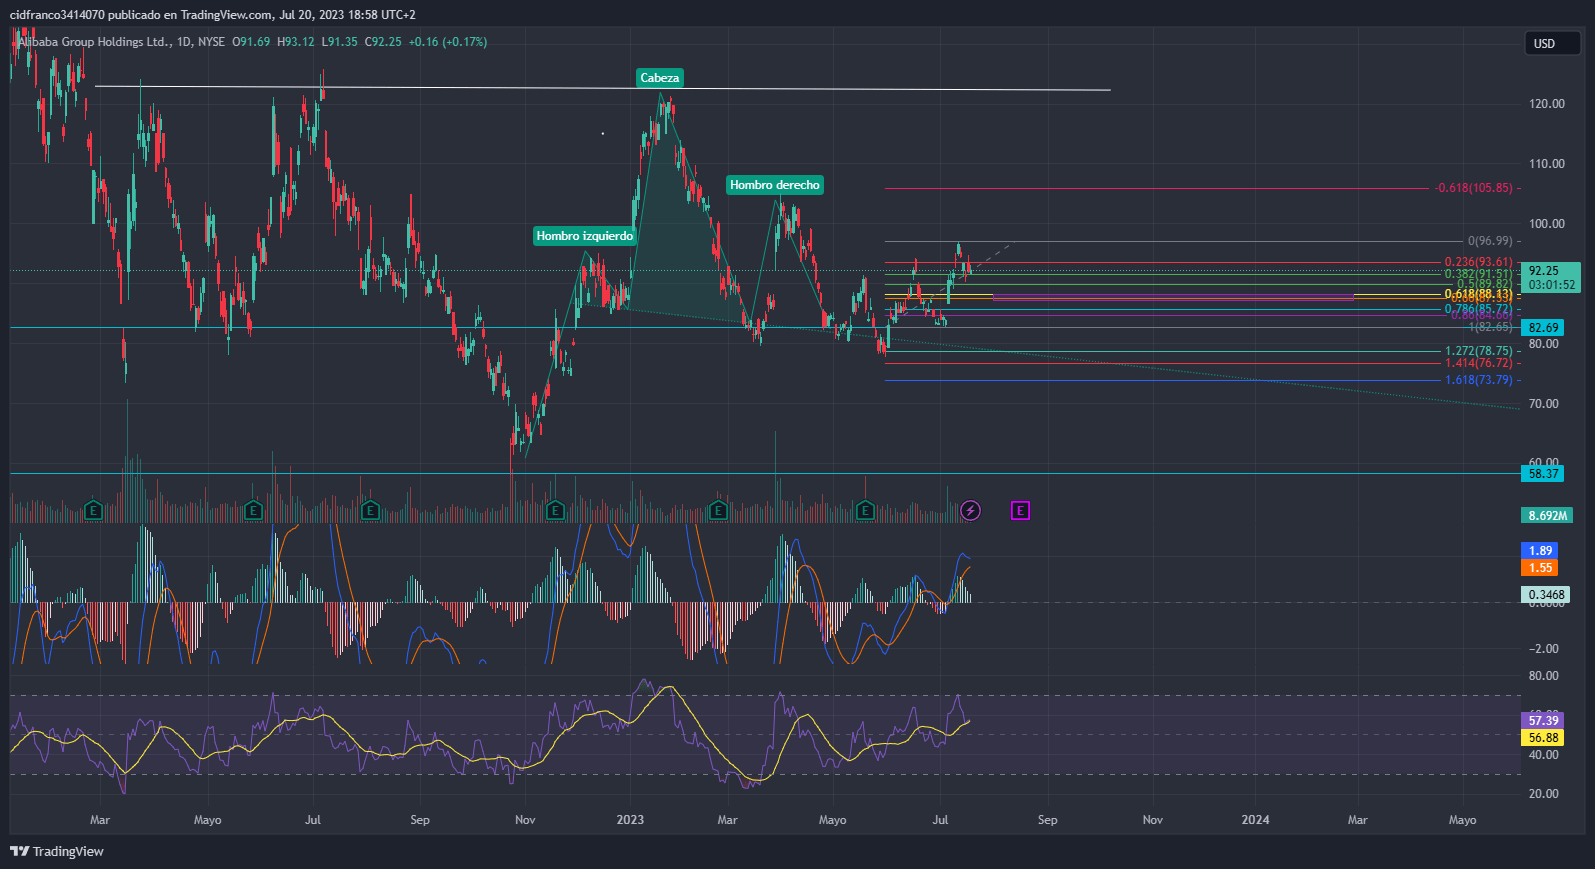Viewport: 1595px width, 869px height.
Task: Select the -0.618(105.85) Fibonacci level label
Action: click(1475, 188)
